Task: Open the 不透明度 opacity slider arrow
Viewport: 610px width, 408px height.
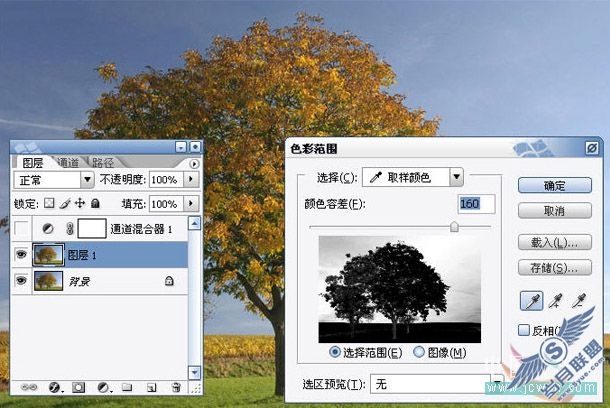Action: coord(191,179)
